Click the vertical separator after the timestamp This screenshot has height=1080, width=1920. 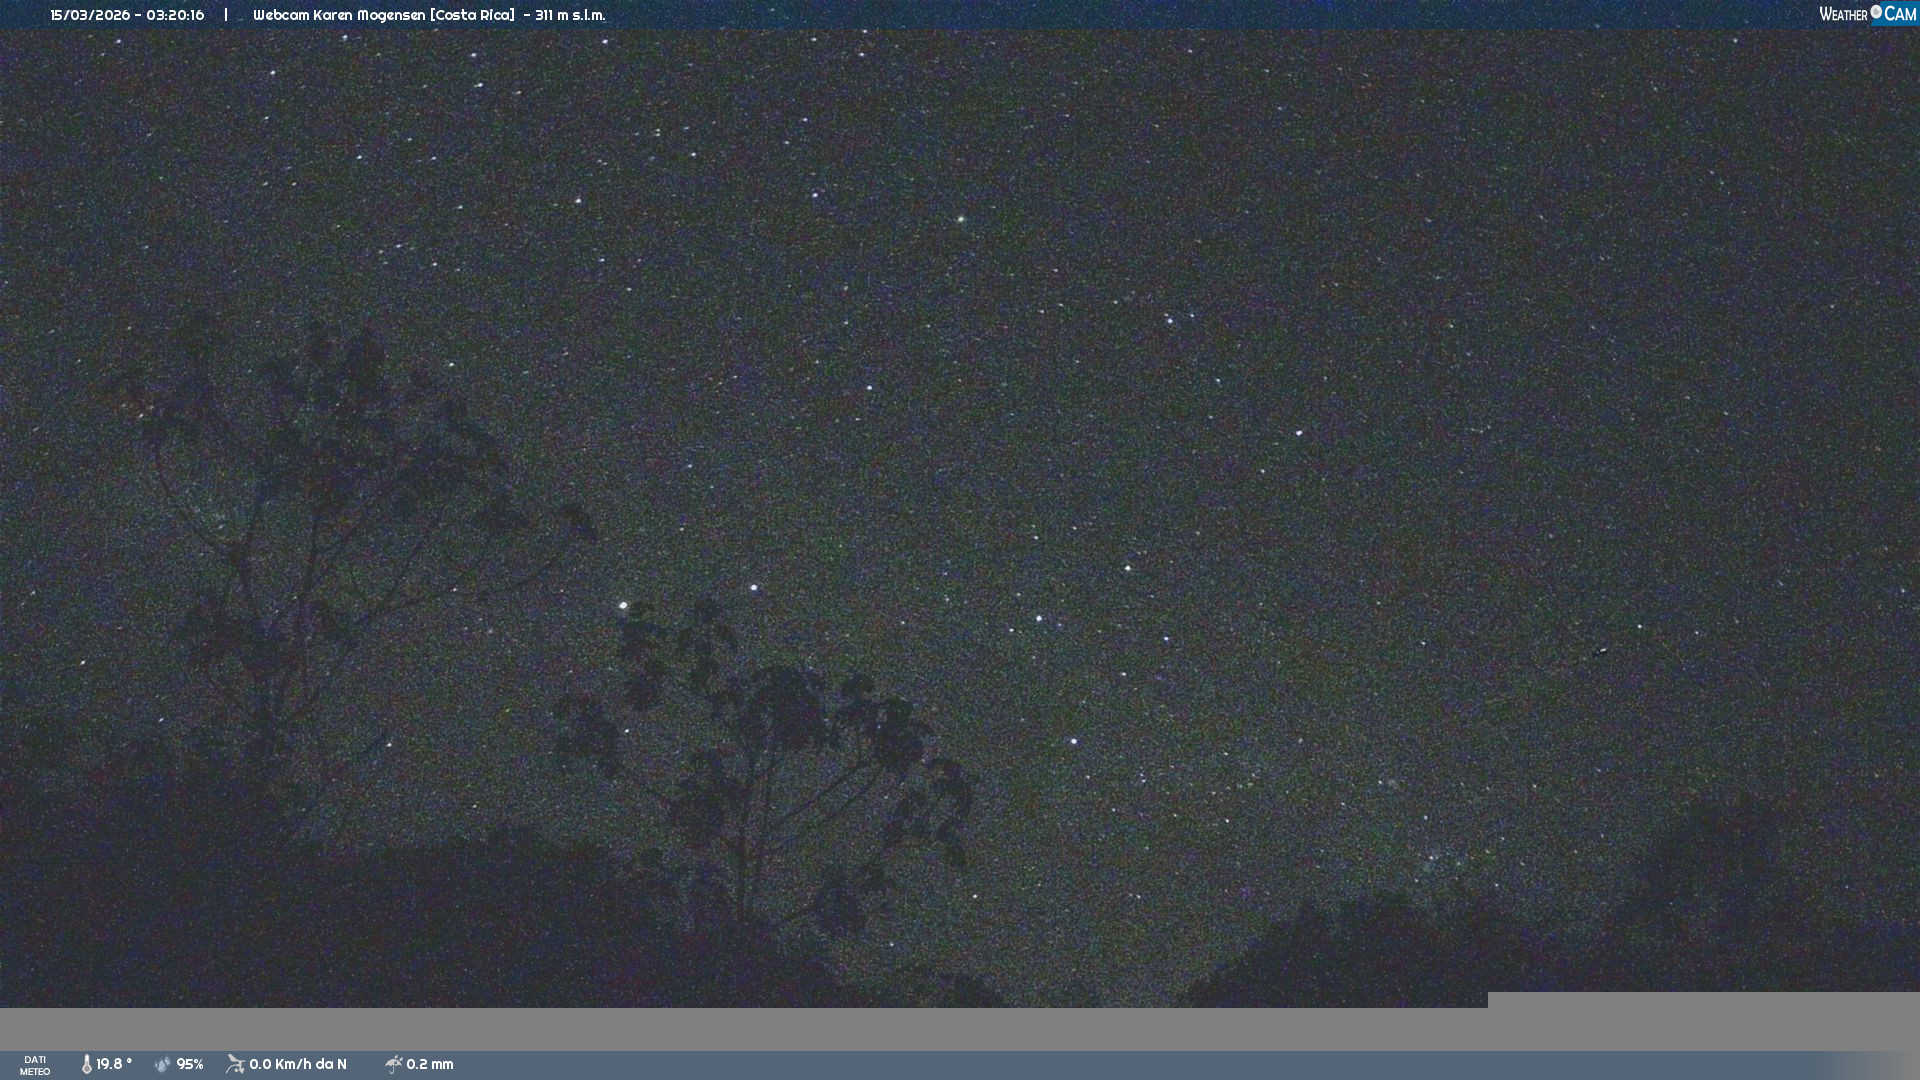click(x=226, y=15)
